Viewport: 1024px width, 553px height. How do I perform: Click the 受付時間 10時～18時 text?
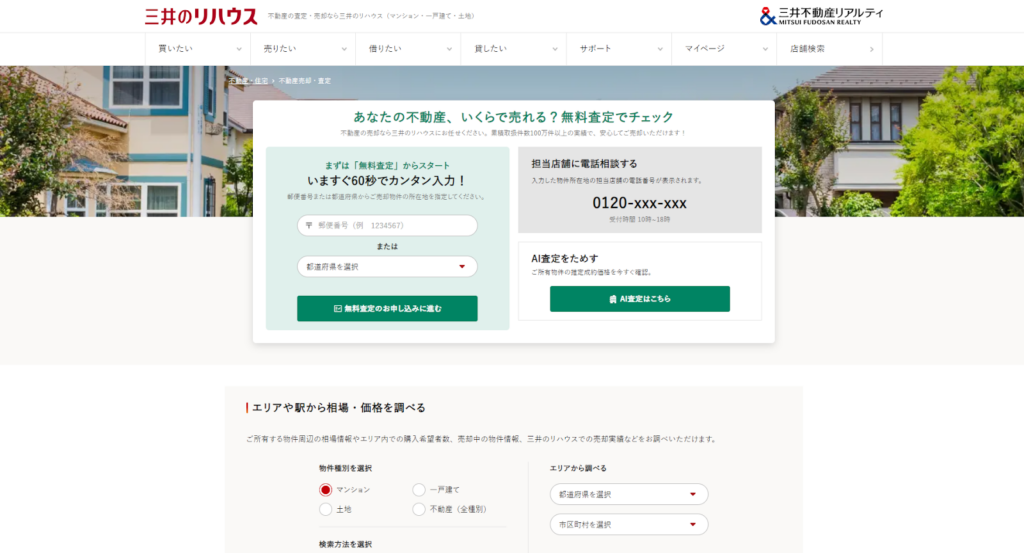639,220
